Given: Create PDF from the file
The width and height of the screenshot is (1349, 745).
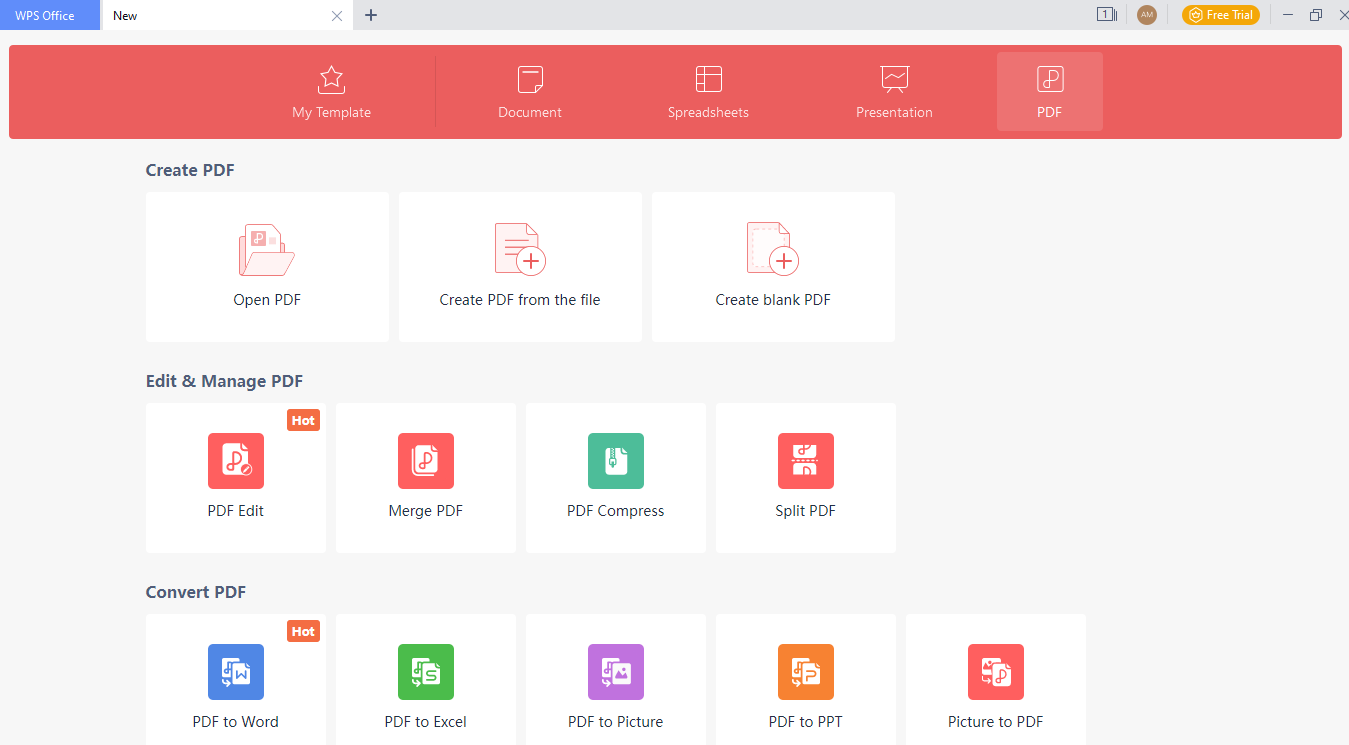Looking at the screenshot, I should coord(519,265).
